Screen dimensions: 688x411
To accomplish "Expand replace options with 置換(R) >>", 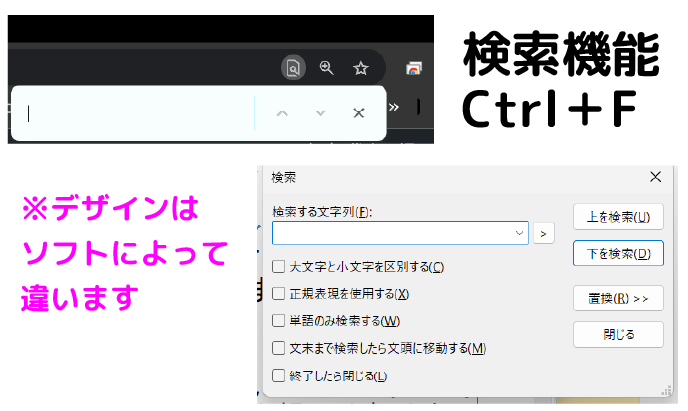I will point(618,298).
